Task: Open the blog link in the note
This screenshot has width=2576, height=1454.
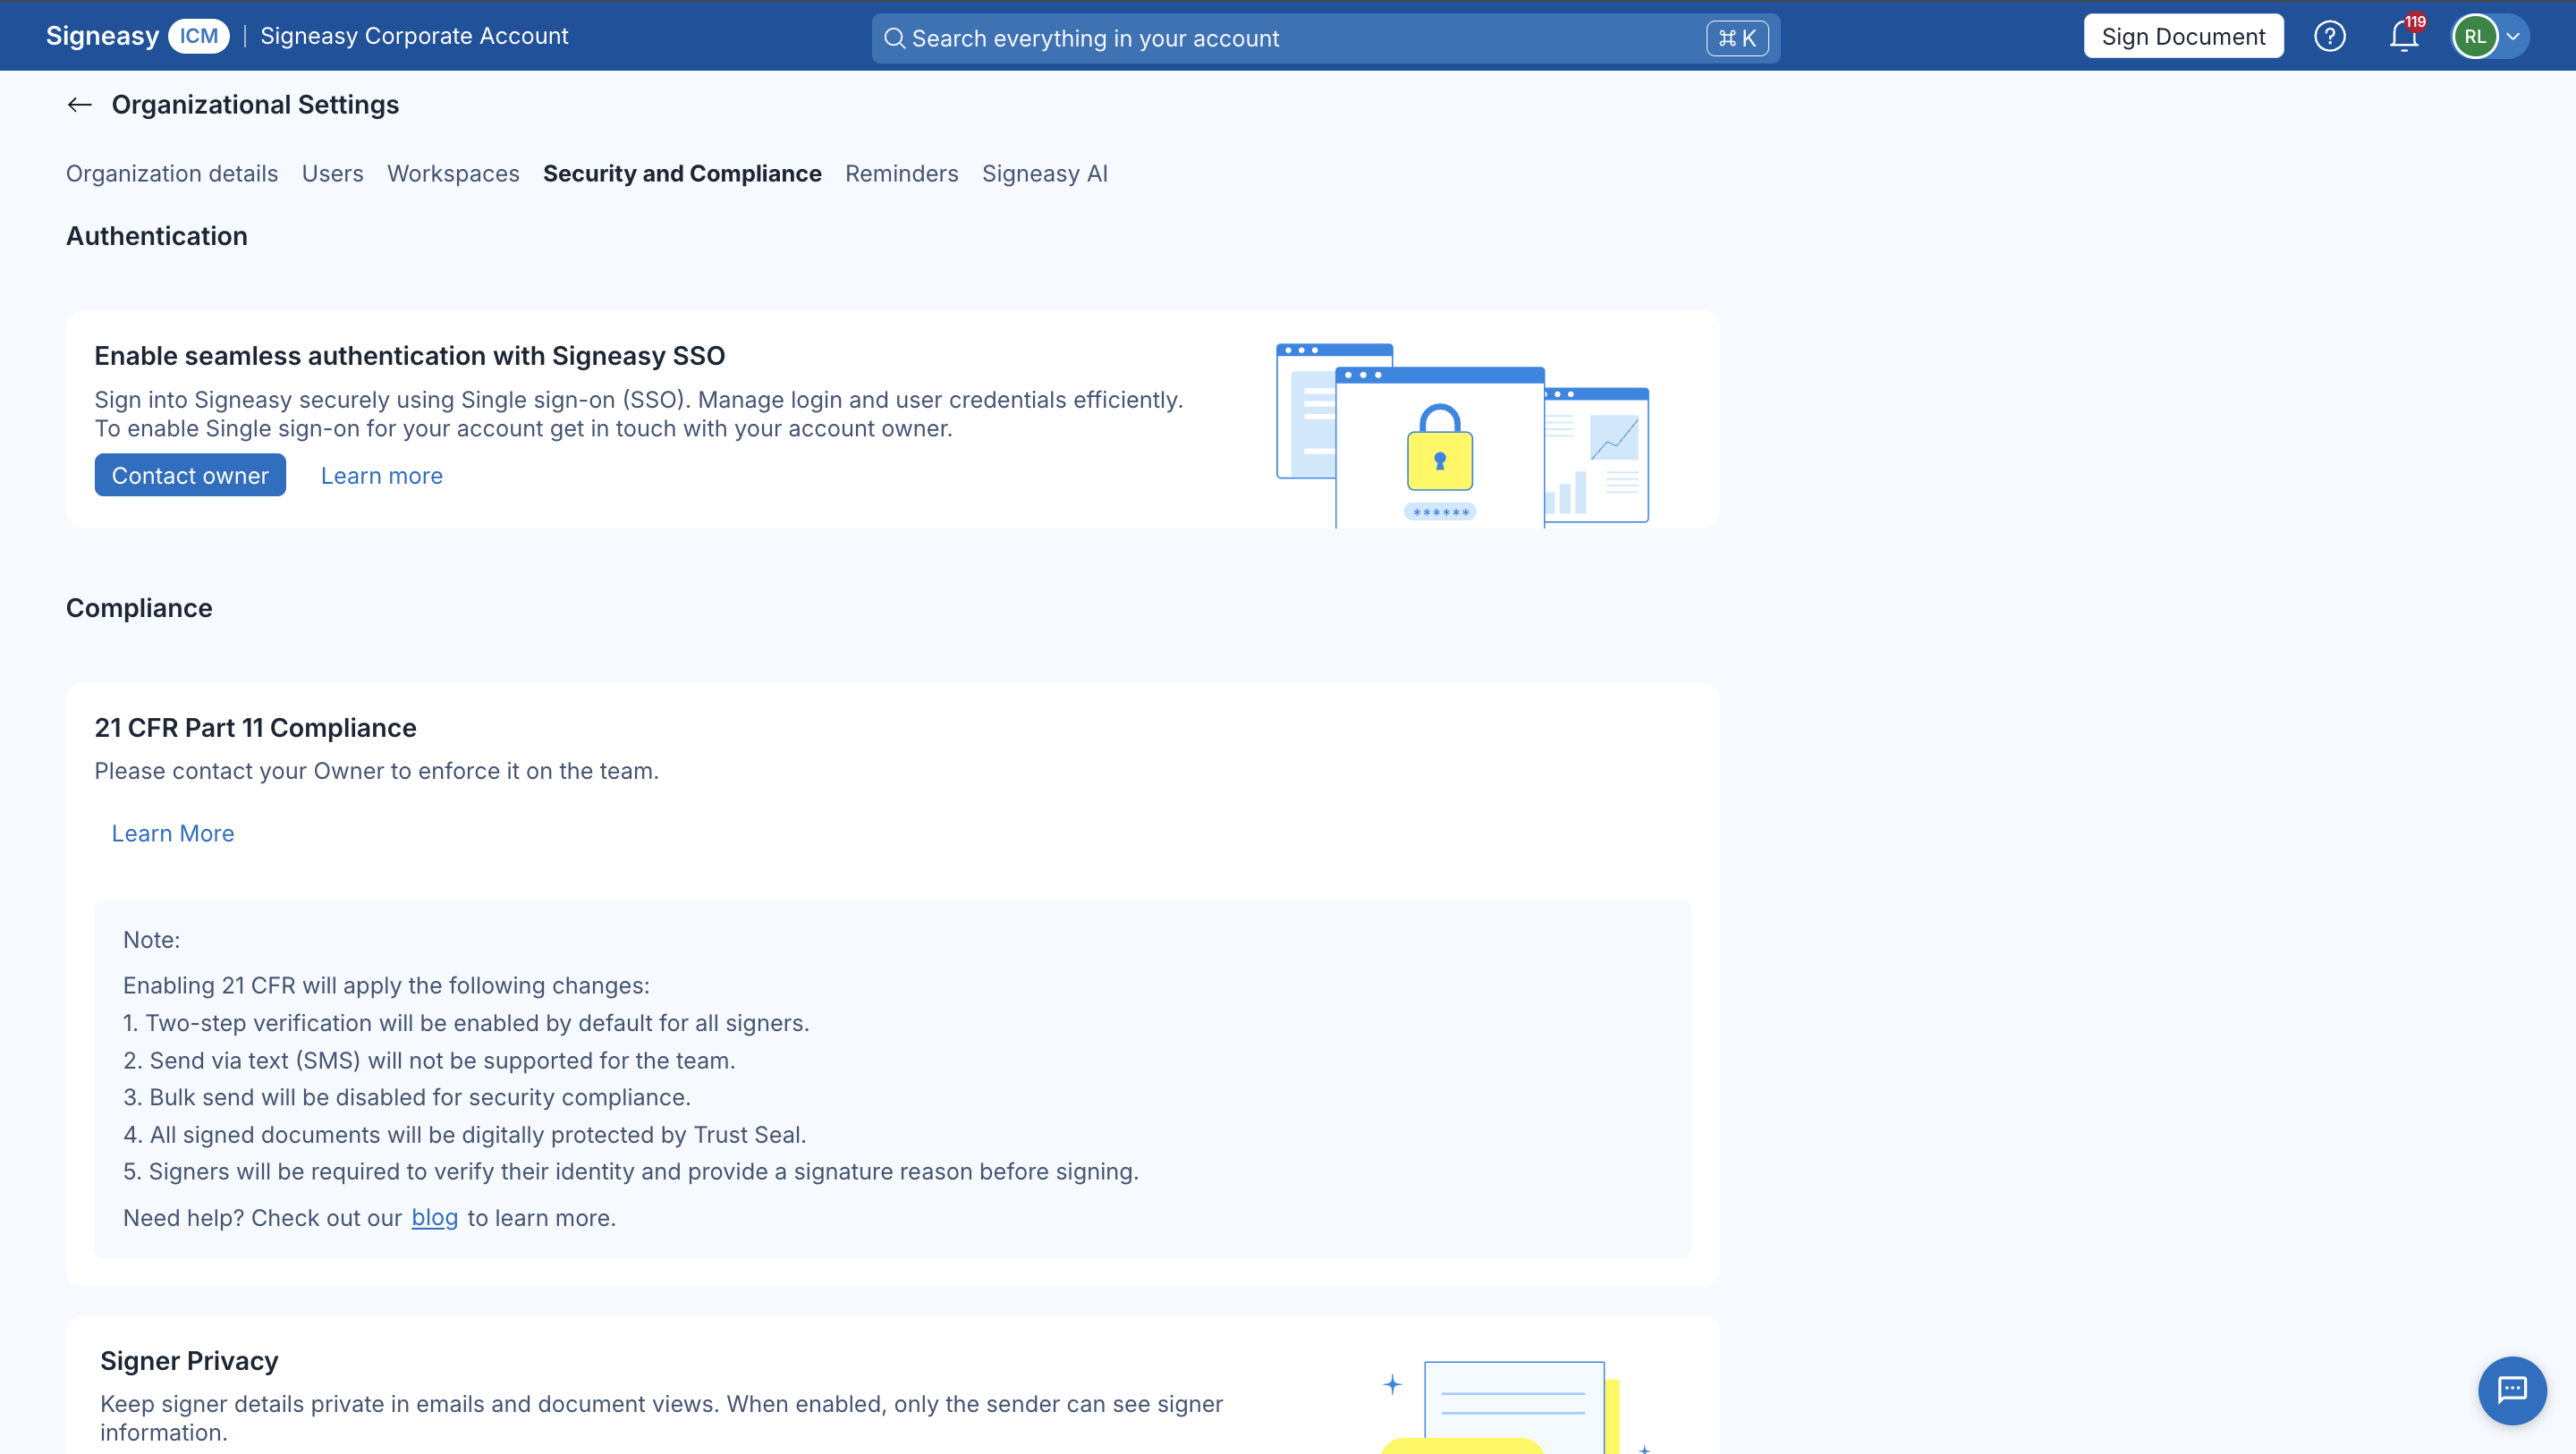Action: (x=434, y=1218)
